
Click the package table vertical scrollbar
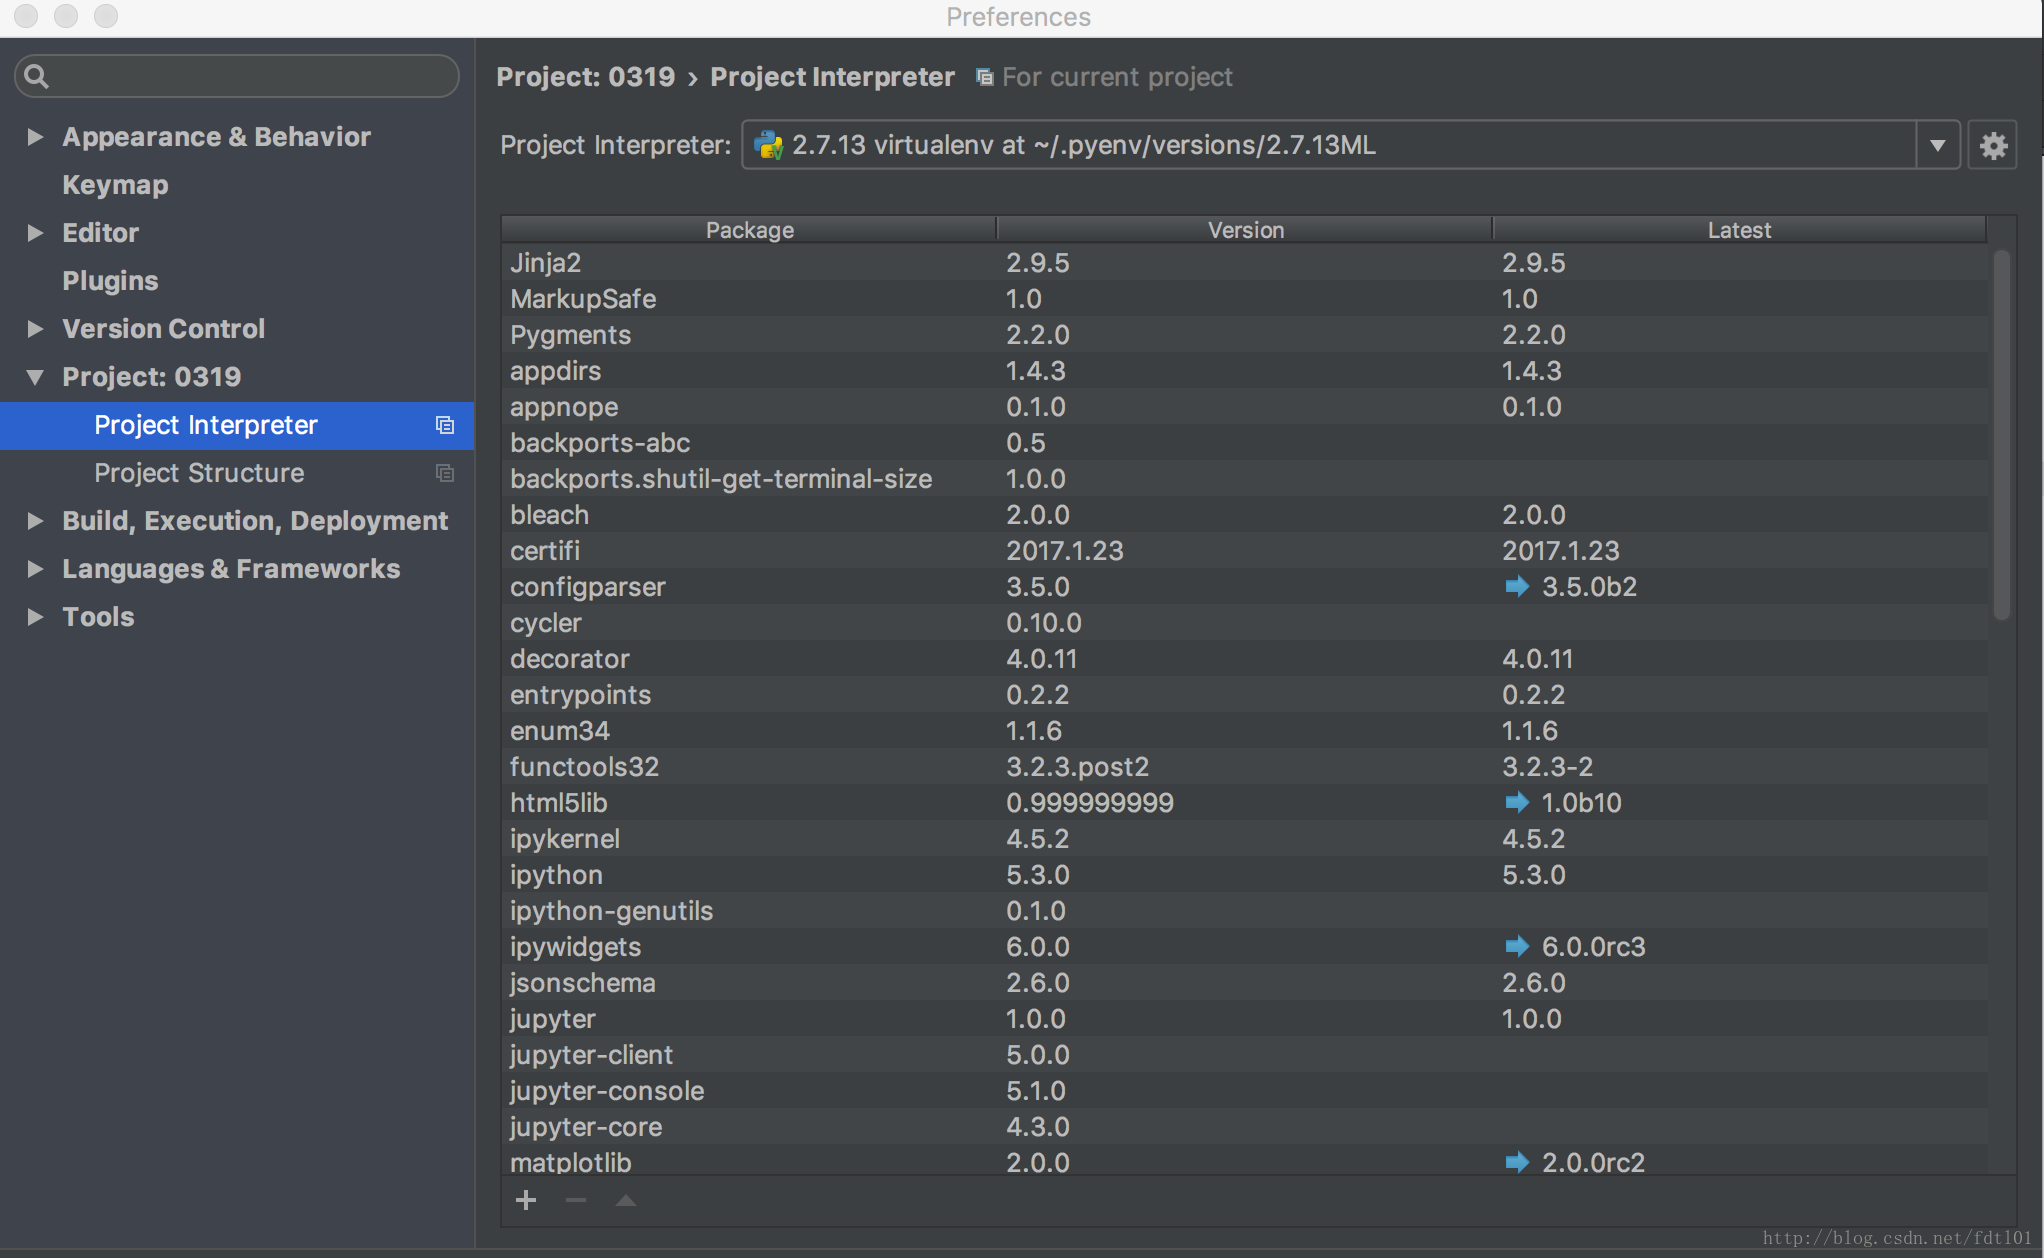tap(2001, 435)
